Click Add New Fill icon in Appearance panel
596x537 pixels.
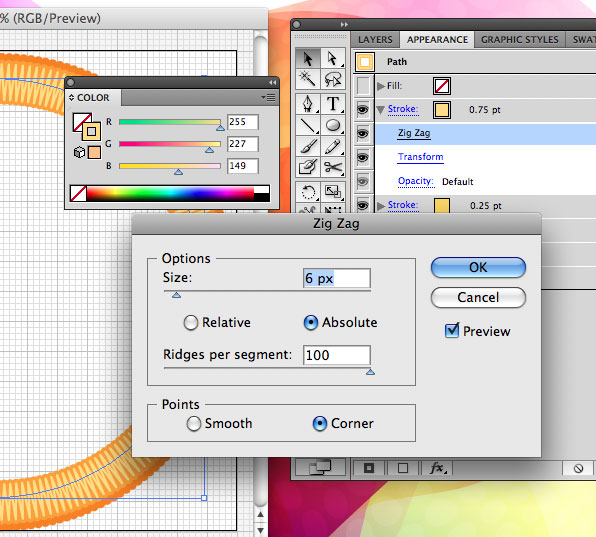[x=403, y=468]
